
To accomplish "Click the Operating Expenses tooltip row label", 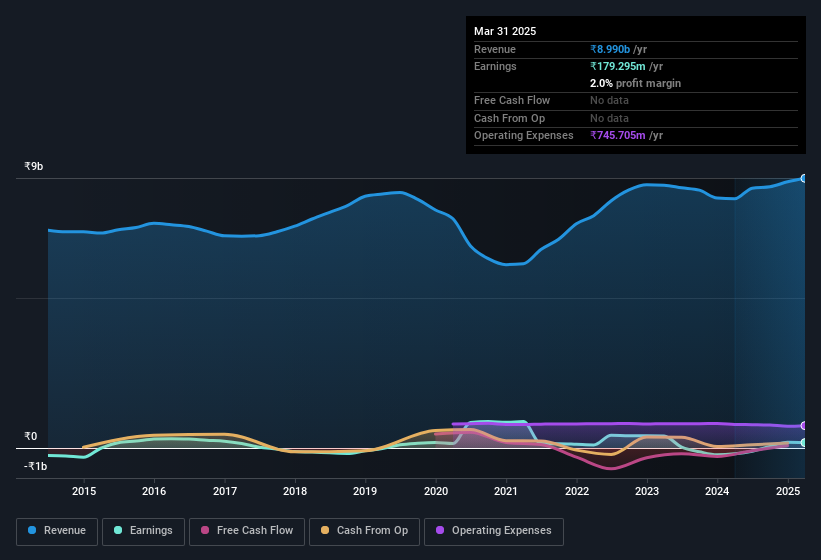I will point(524,135).
